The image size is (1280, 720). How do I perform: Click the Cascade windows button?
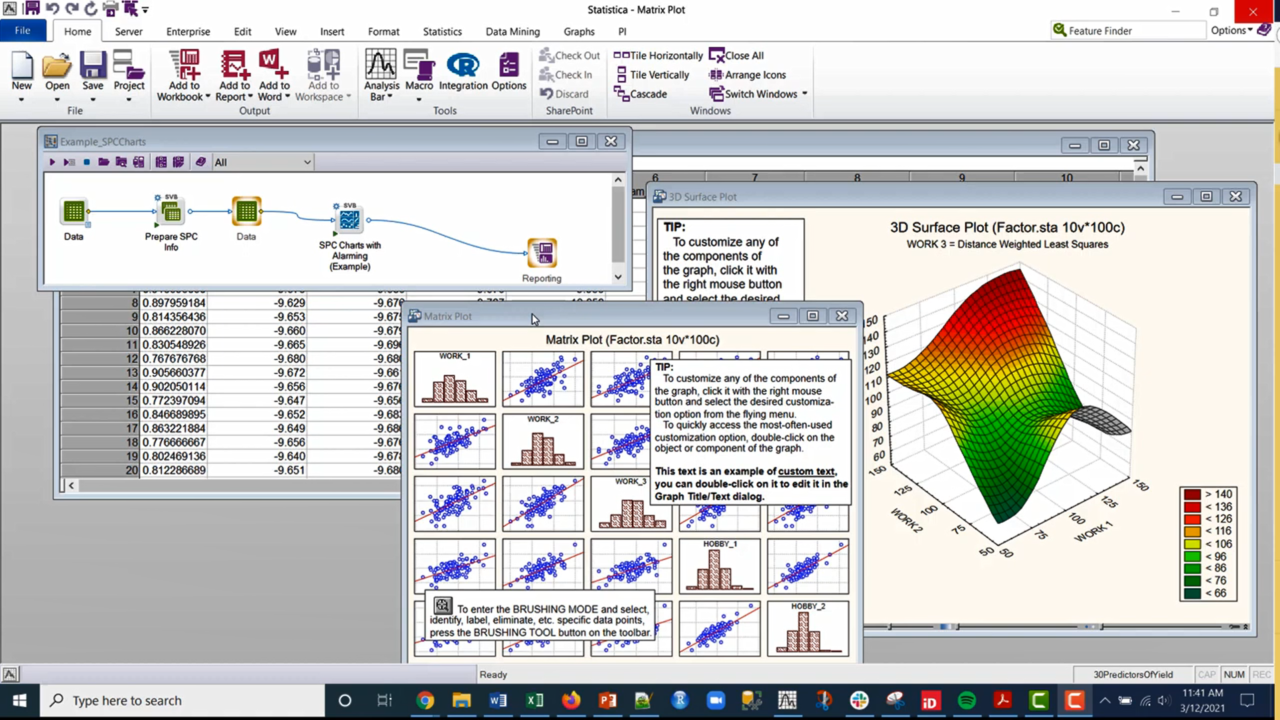pyautogui.click(x=640, y=94)
